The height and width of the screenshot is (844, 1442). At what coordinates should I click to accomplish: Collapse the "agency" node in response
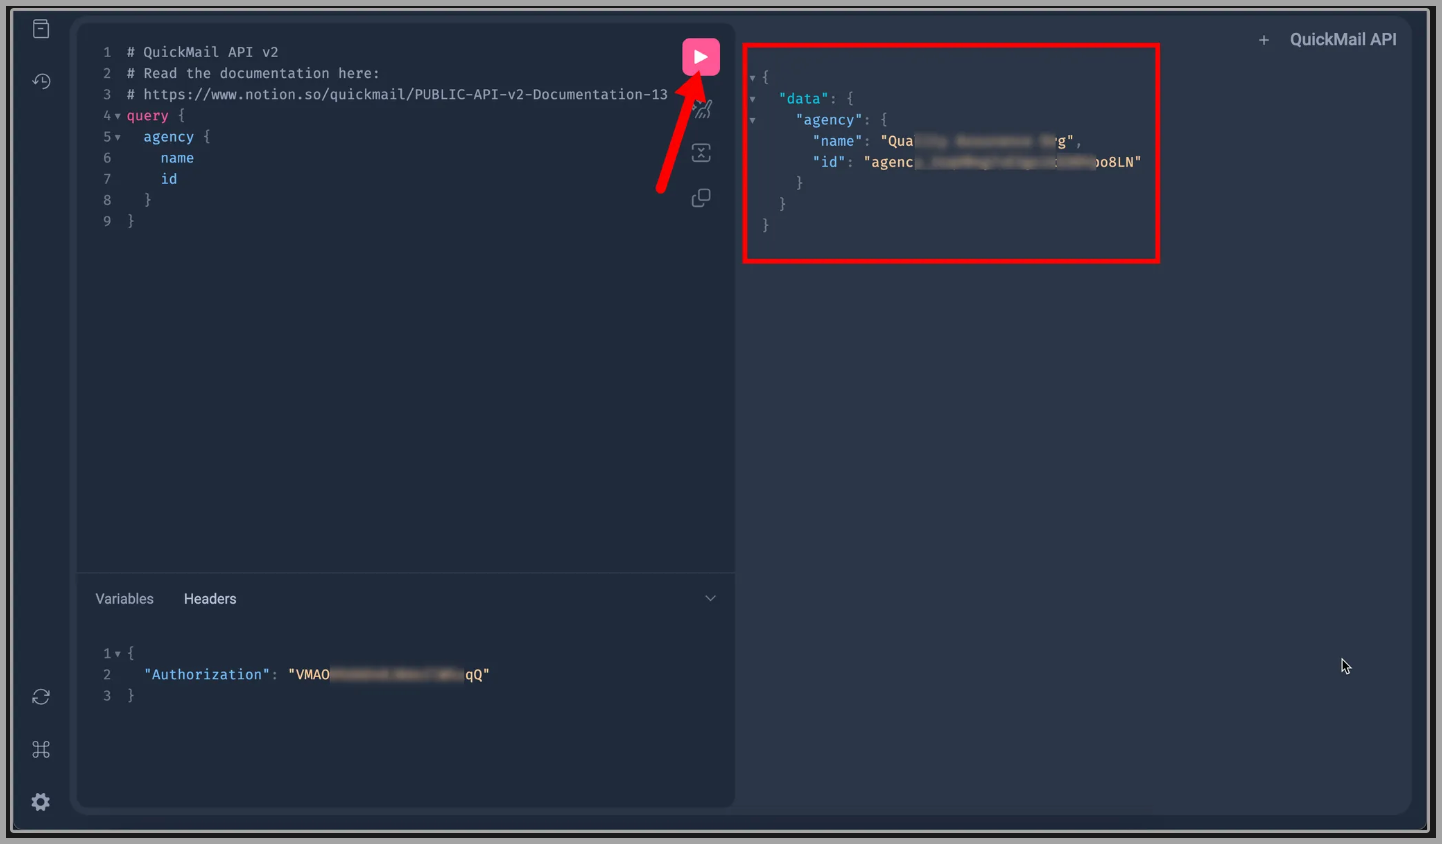753,120
